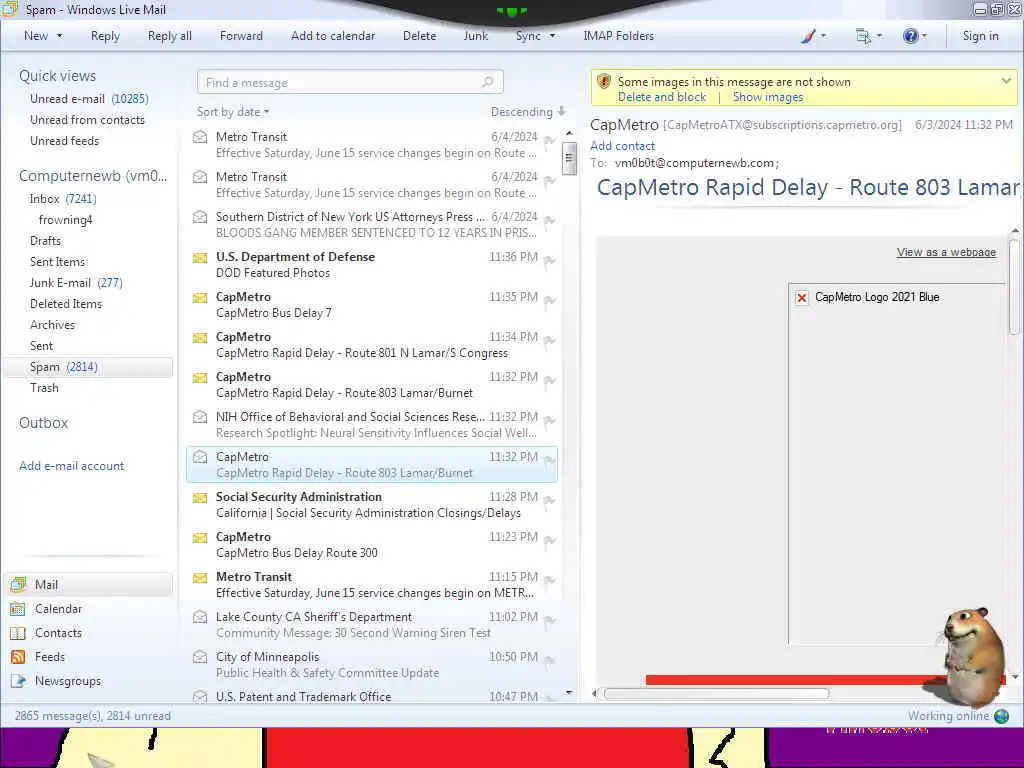The image size is (1024, 768).
Task: Click Forward in the toolbar
Action: point(241,36)
